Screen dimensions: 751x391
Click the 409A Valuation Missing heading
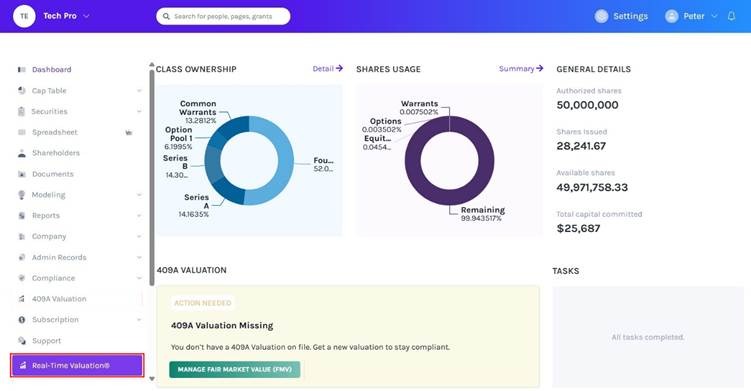pos(222,325)
